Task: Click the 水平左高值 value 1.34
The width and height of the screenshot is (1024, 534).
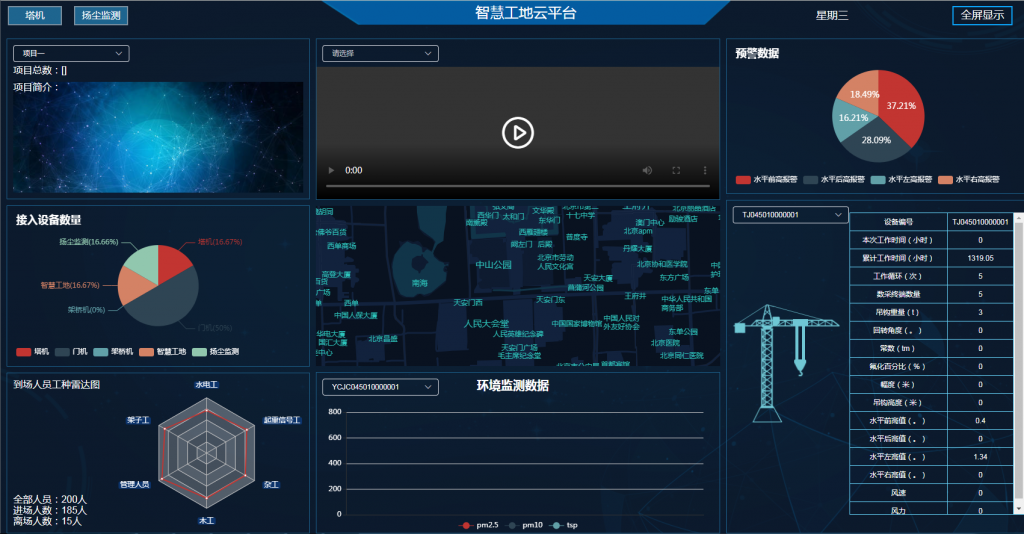Action: click(x=980, y=457)
